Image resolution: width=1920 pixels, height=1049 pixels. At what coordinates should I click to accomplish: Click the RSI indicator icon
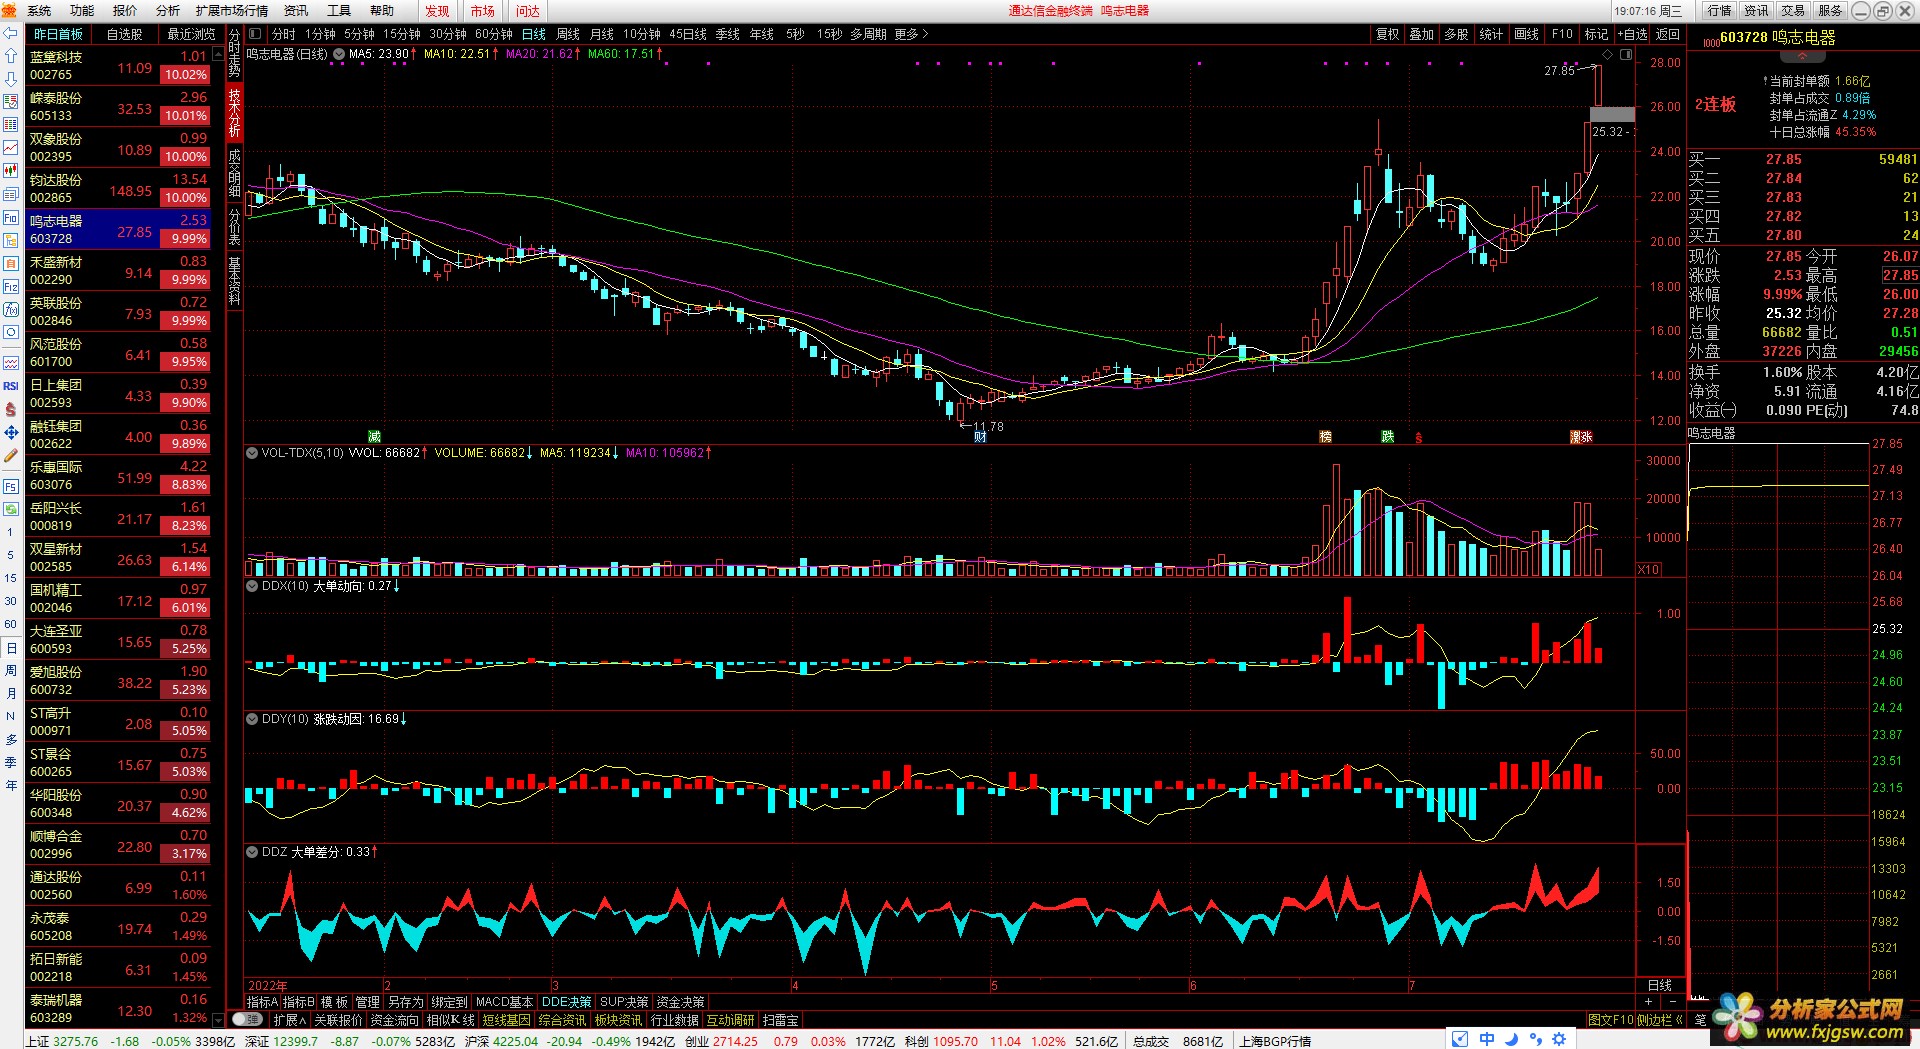pos(11,386)
